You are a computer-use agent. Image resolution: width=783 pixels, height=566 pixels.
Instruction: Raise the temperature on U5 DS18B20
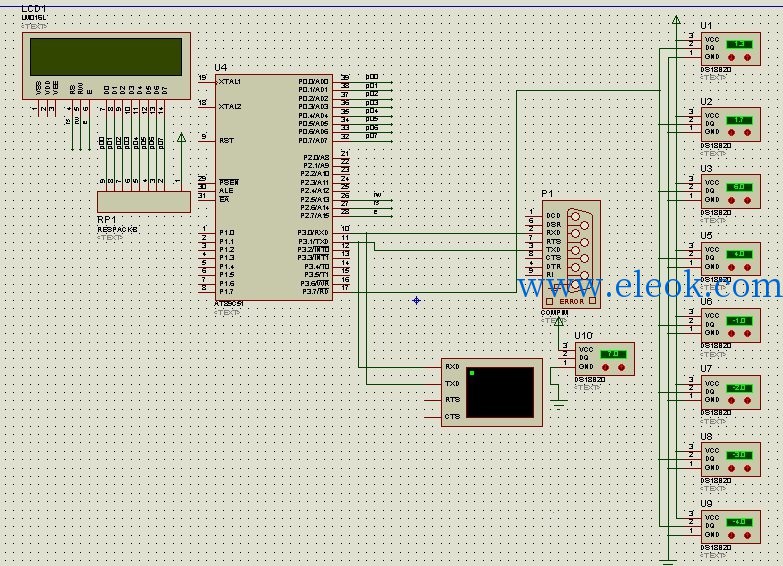748,267
